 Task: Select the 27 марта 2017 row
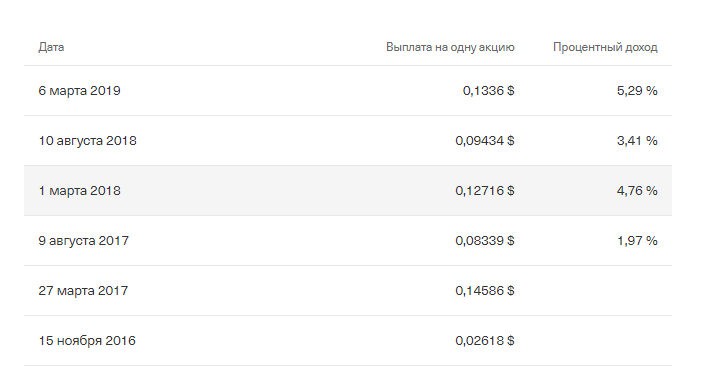(348, 290)
